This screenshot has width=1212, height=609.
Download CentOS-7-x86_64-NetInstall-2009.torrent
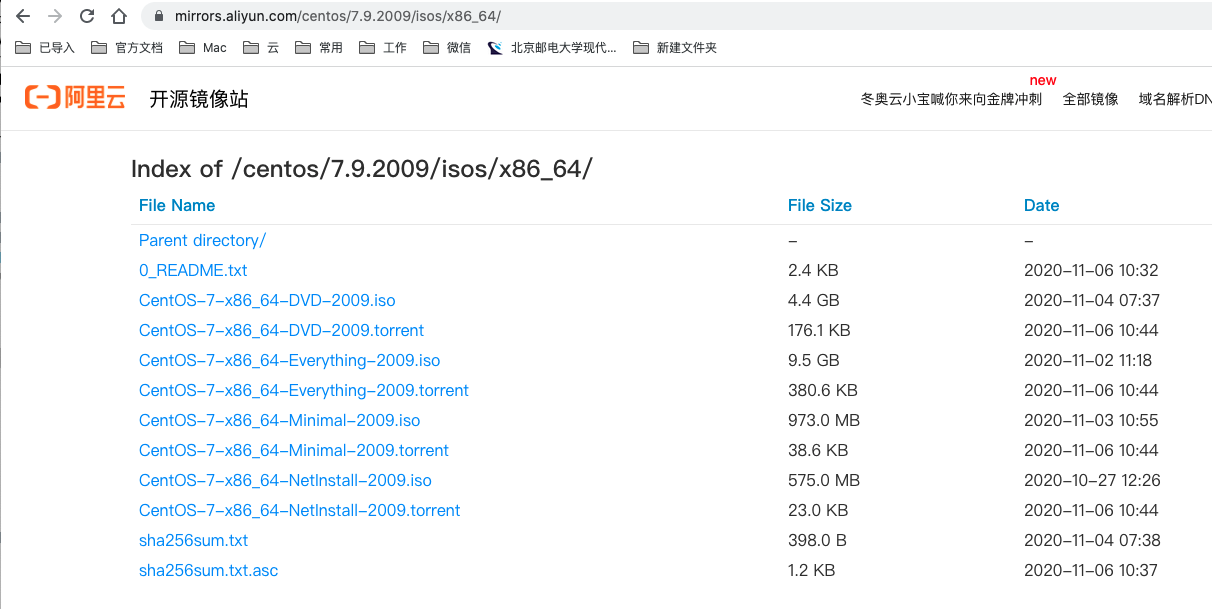point(299,510)
